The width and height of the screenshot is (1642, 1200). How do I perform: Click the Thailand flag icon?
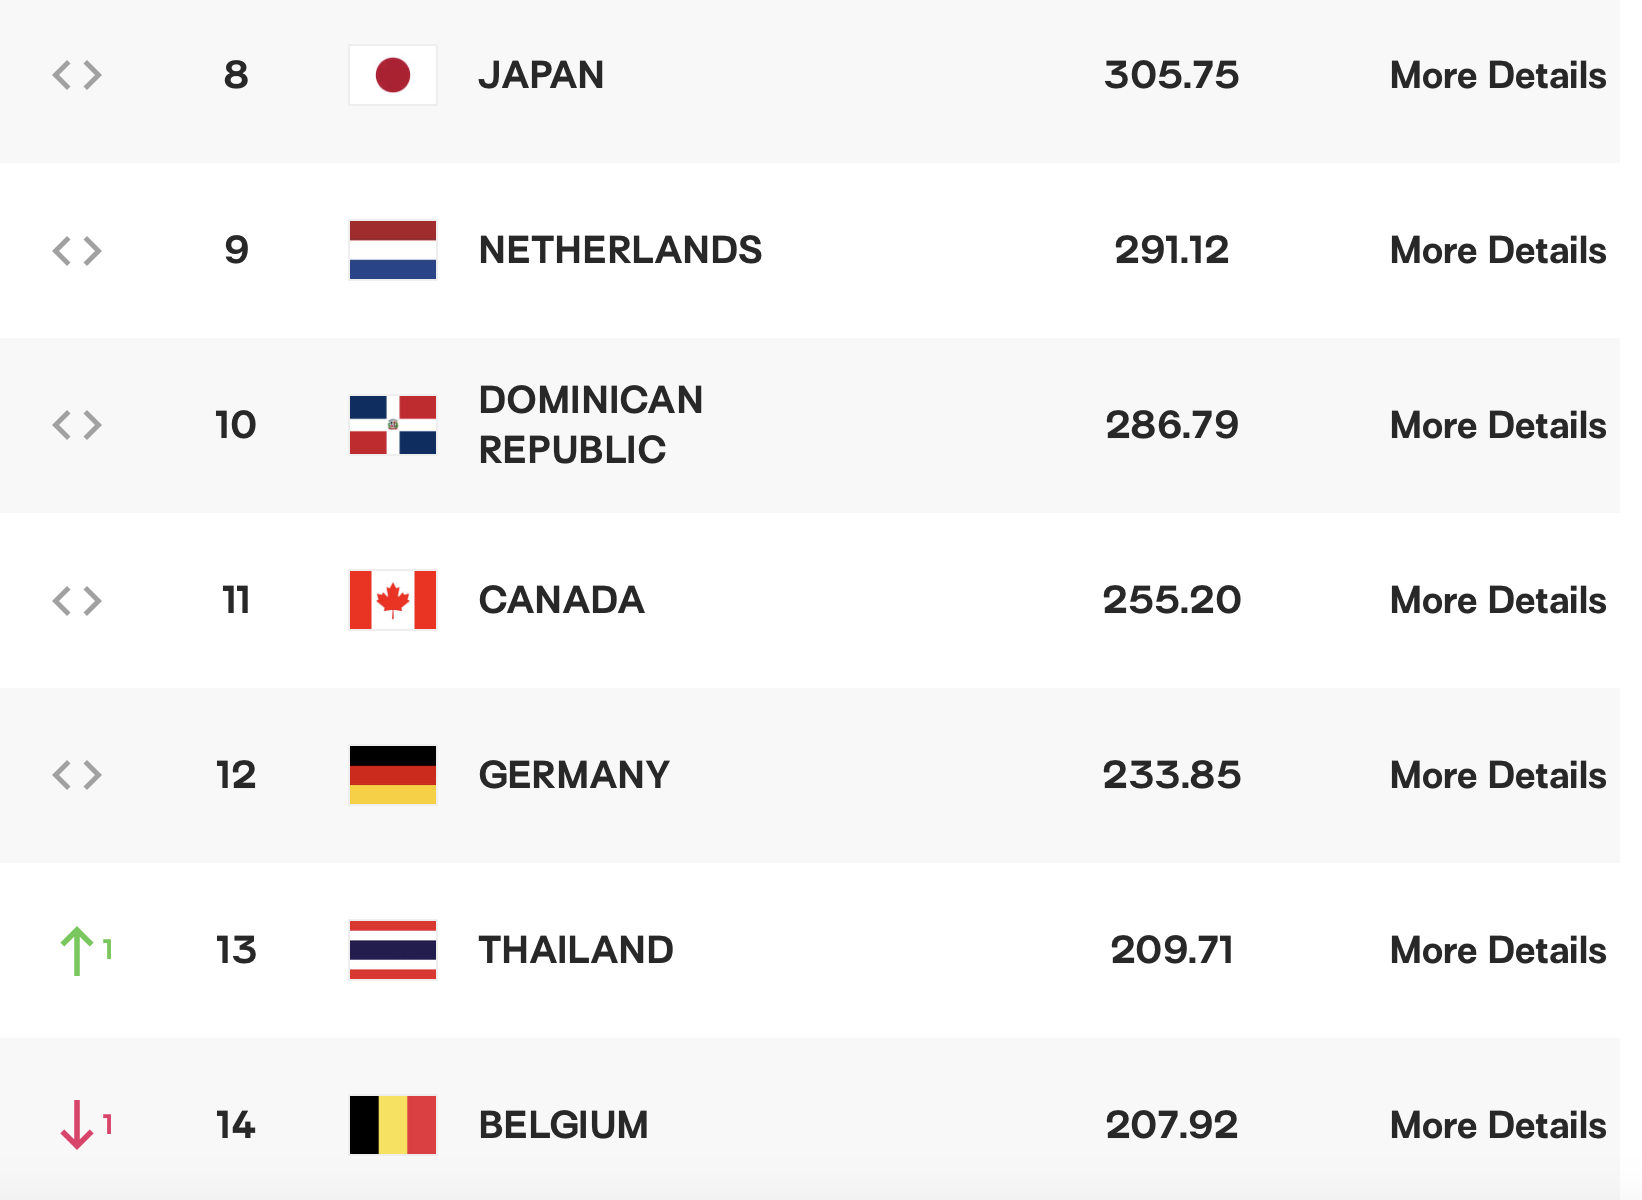[x=393, y=950]
